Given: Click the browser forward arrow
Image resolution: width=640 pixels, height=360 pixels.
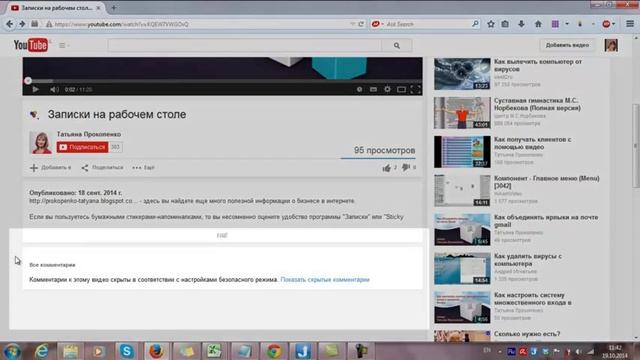Looking at the screenshot, I should (22, 24).
